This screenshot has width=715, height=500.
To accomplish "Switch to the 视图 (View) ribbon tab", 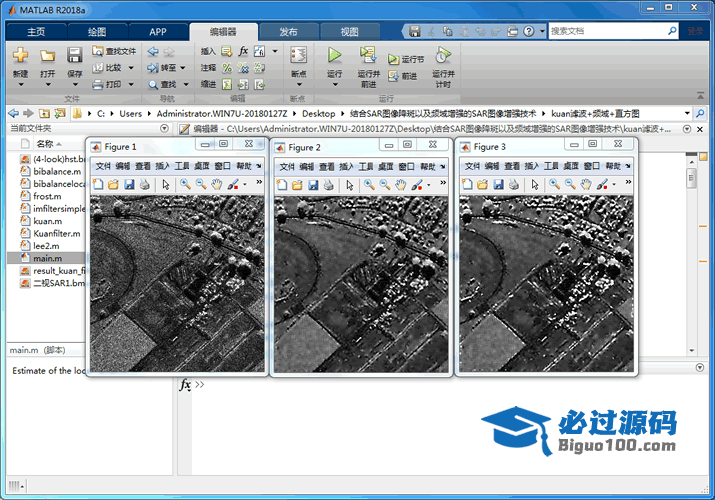I will coord(349,32).
